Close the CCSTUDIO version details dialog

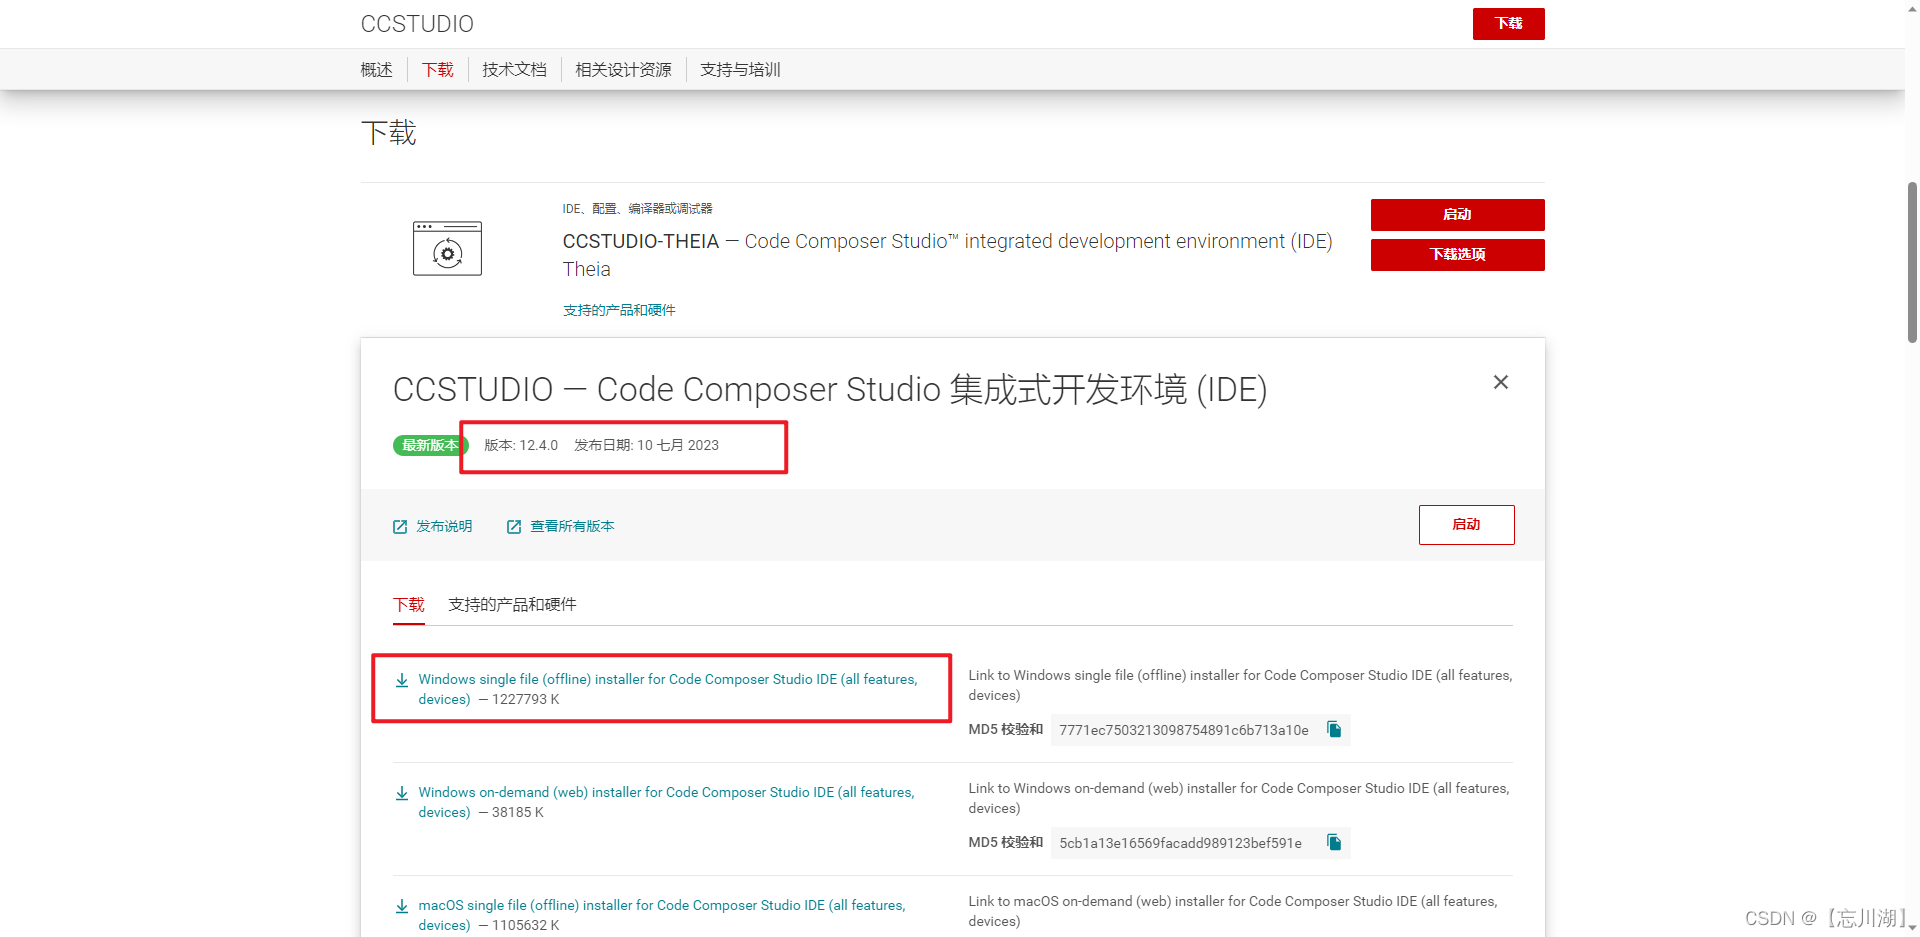click(x=1500, y=382)
